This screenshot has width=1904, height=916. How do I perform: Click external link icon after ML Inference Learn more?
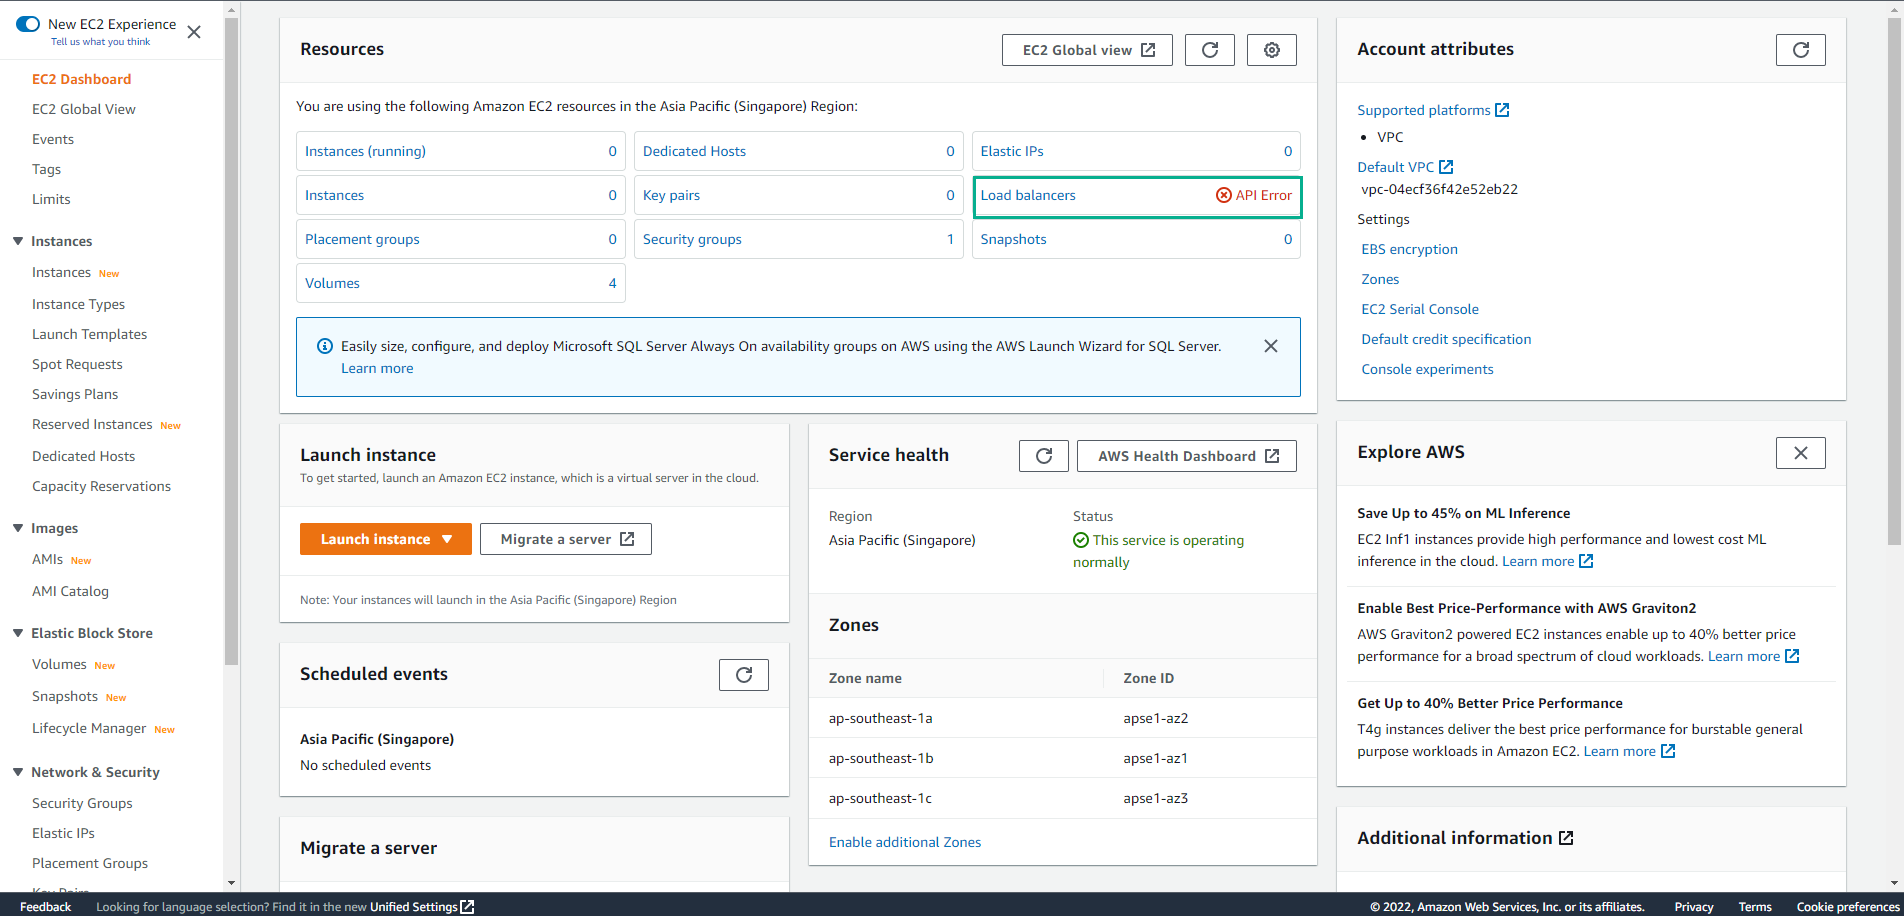pos(1586,561)
